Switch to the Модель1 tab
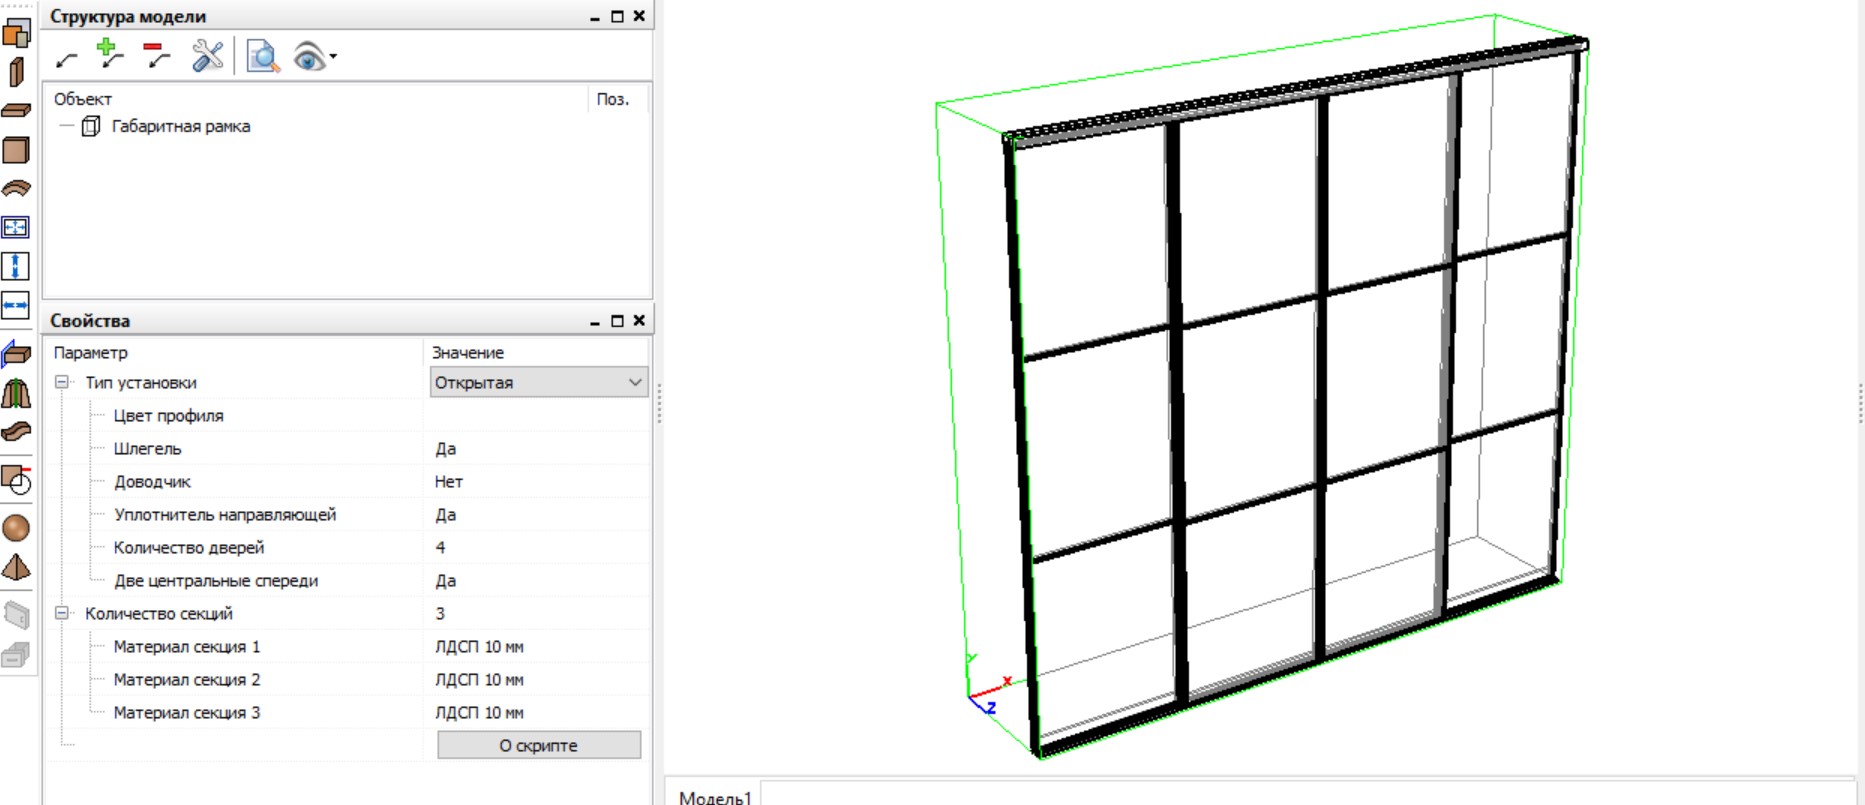The height and width of the screenshot is (805, 1865). 714,796
